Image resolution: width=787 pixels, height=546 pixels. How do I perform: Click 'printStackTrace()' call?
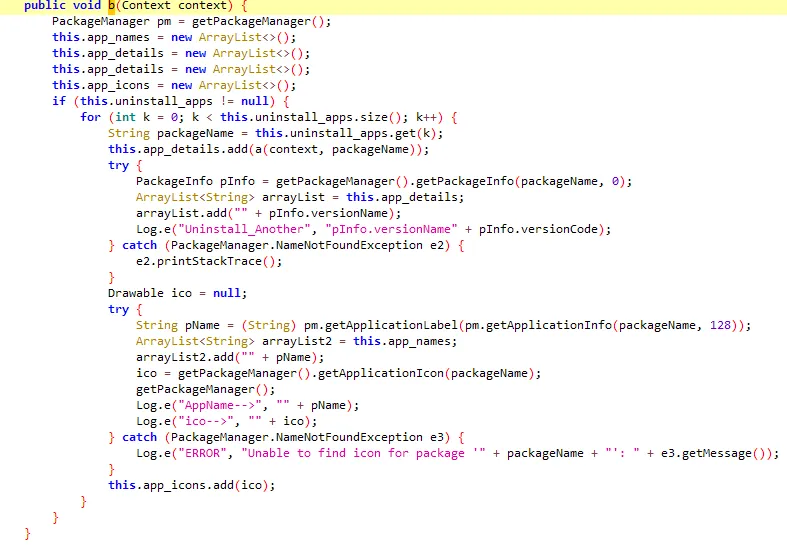216,262
